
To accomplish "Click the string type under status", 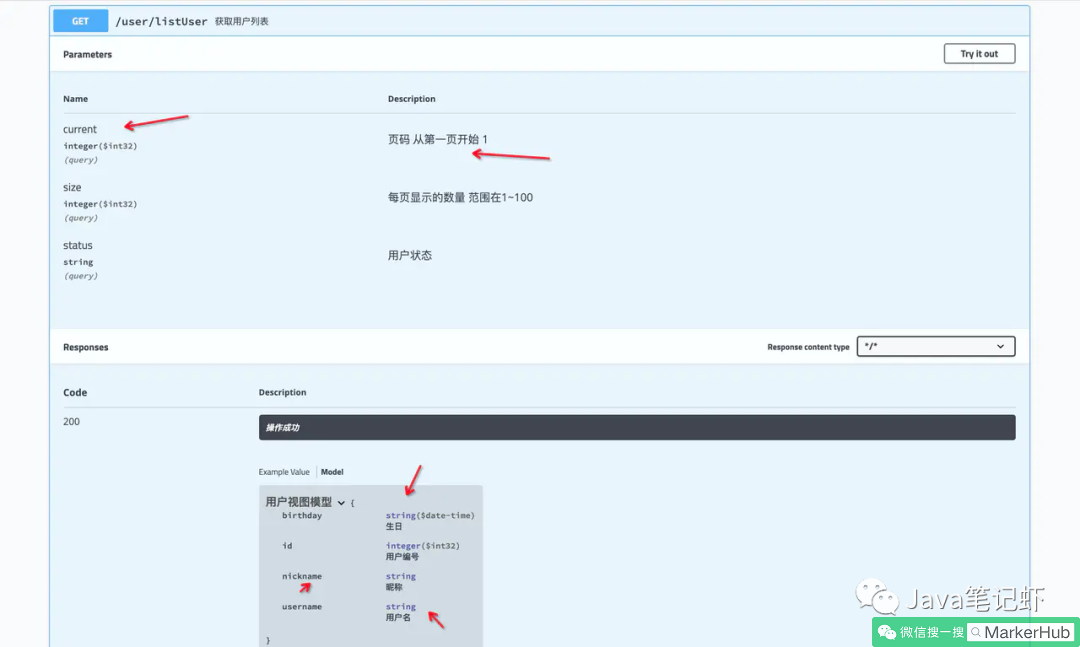I will coord(78,262).
